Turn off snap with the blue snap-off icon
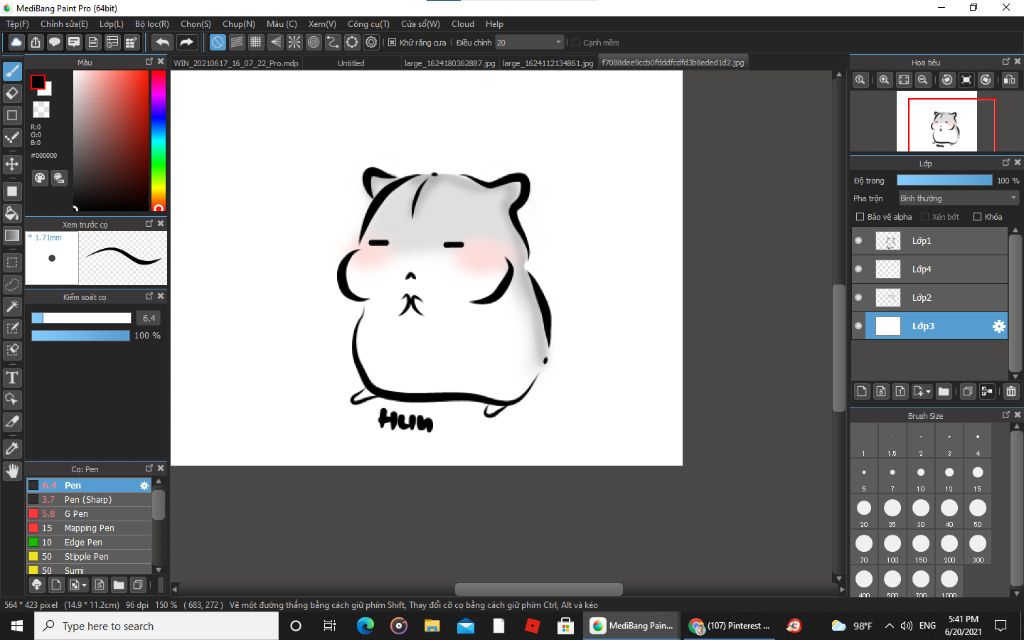Screen dimensions: 1024x640 [217, 42]
